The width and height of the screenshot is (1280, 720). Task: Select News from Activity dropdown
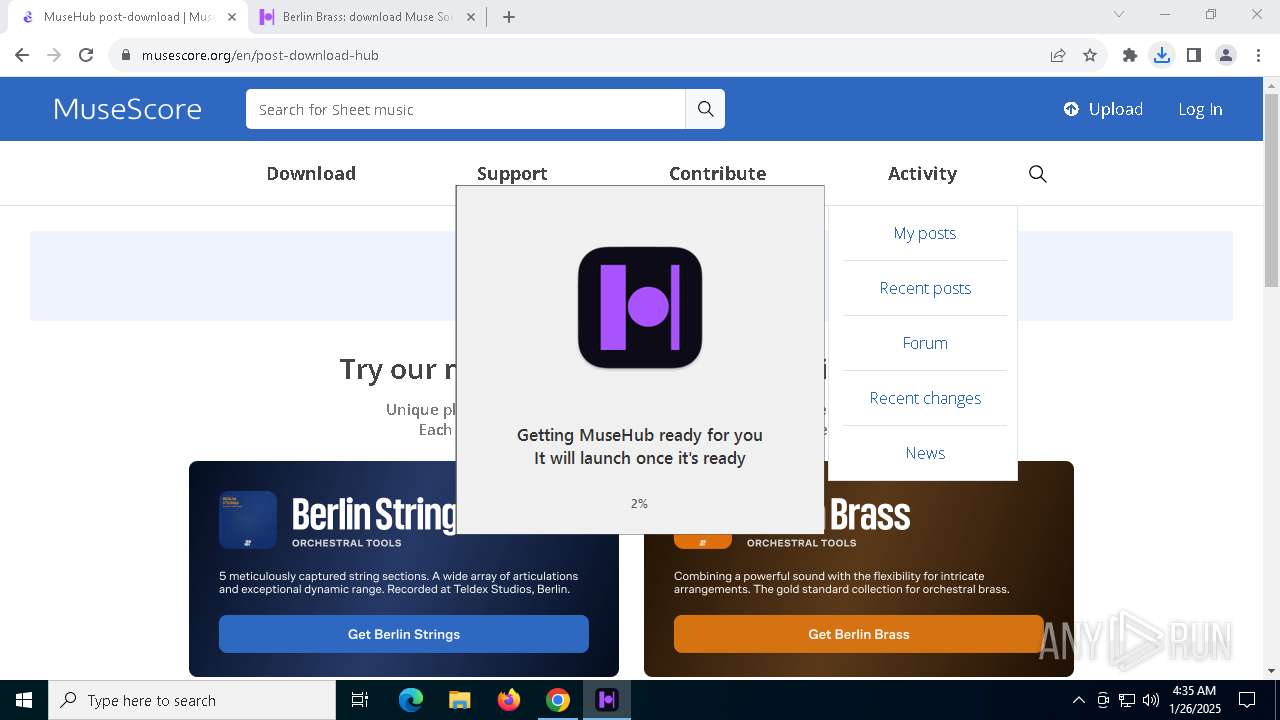(925, 453)
